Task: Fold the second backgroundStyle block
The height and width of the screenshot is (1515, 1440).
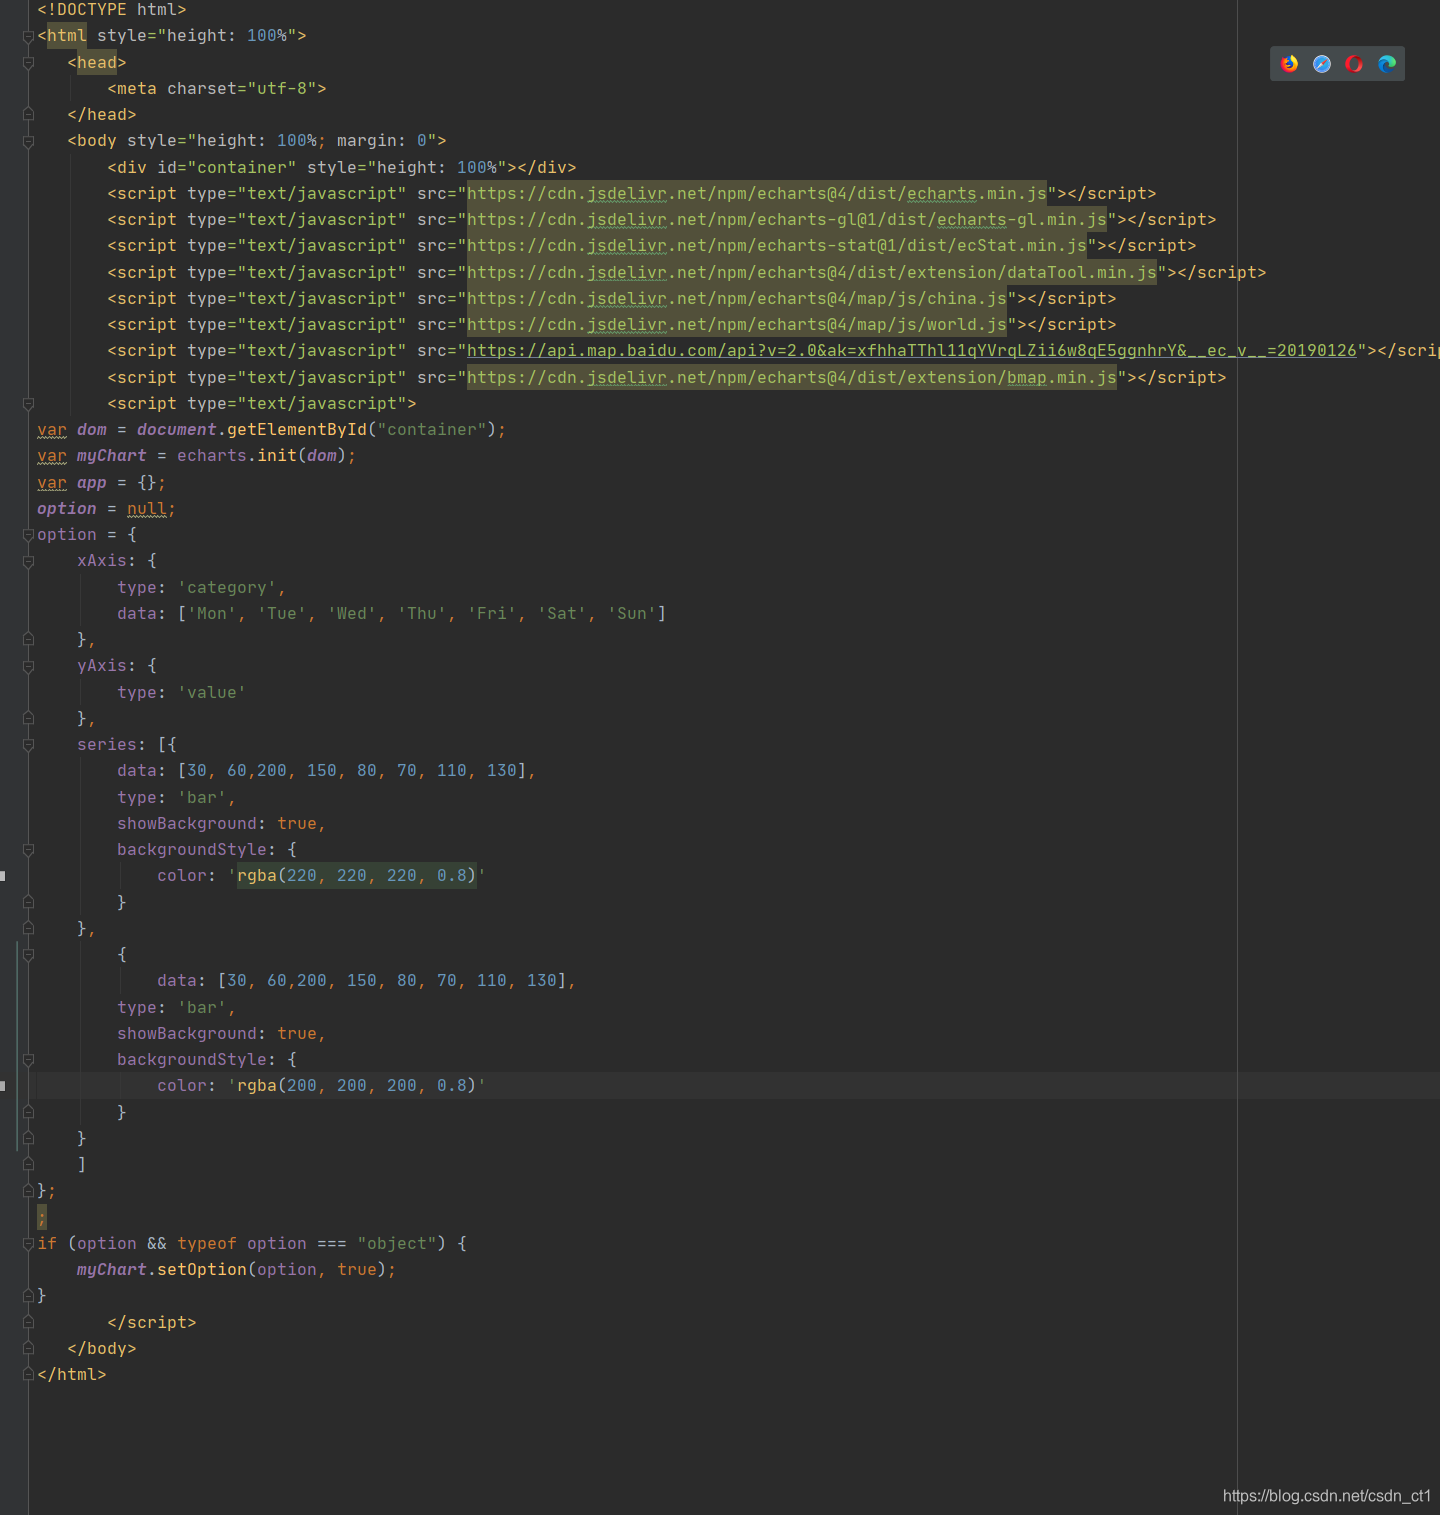Action: (x=28, y=1060)
